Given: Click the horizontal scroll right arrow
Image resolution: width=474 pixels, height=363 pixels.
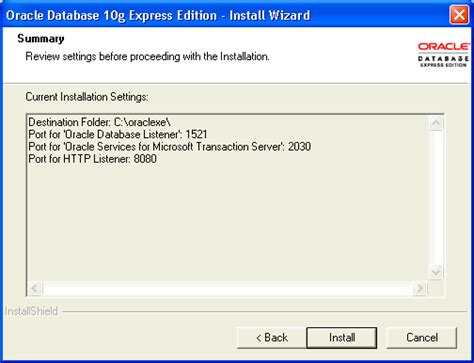Looking at the screenshot, I should 420,288.
